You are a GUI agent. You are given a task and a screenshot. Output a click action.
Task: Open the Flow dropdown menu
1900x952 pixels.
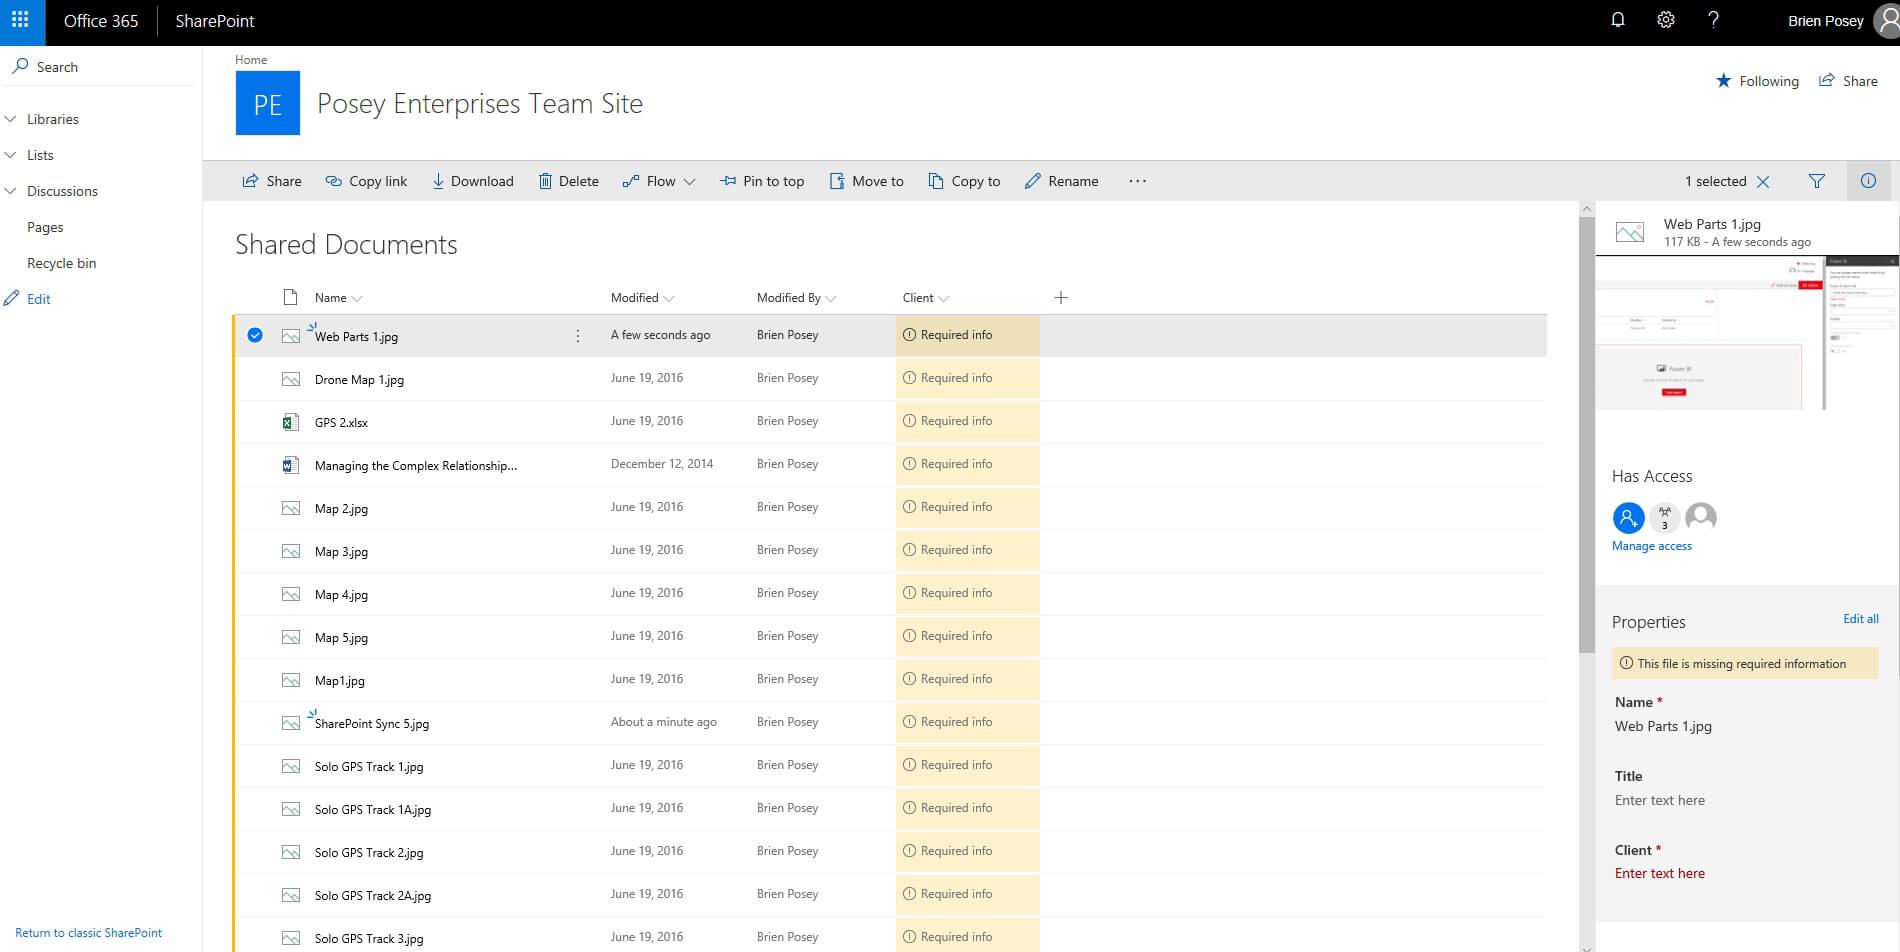(659, 181)
